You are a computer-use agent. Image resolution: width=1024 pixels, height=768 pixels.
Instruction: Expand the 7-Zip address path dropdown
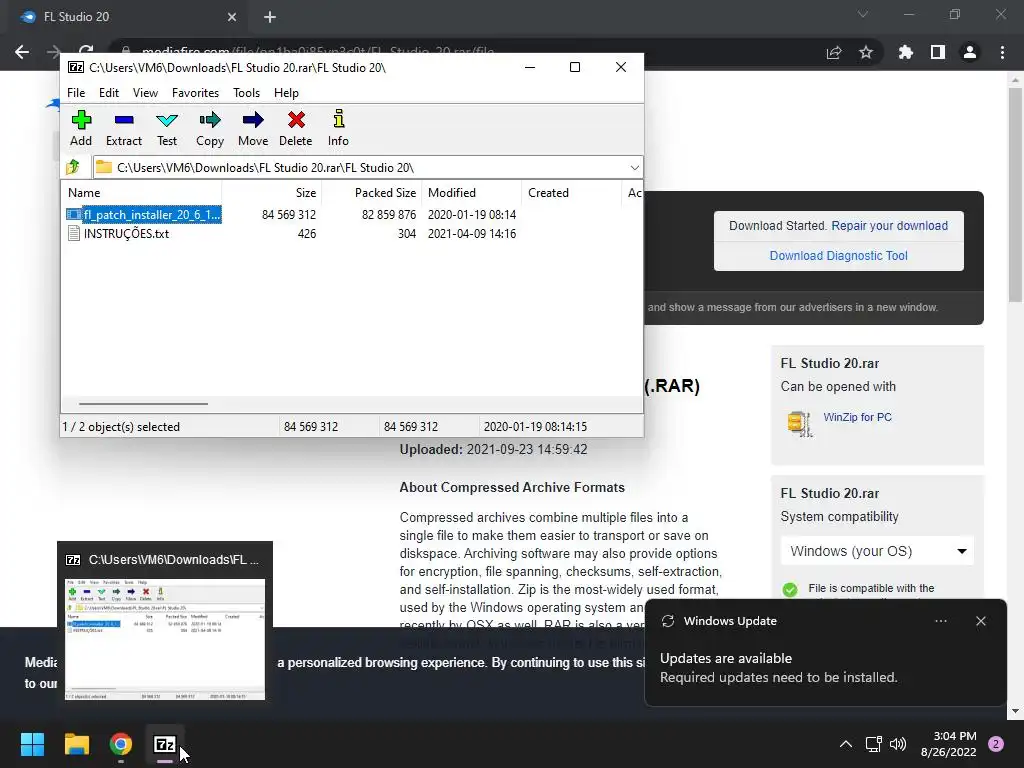coord(634,168)
